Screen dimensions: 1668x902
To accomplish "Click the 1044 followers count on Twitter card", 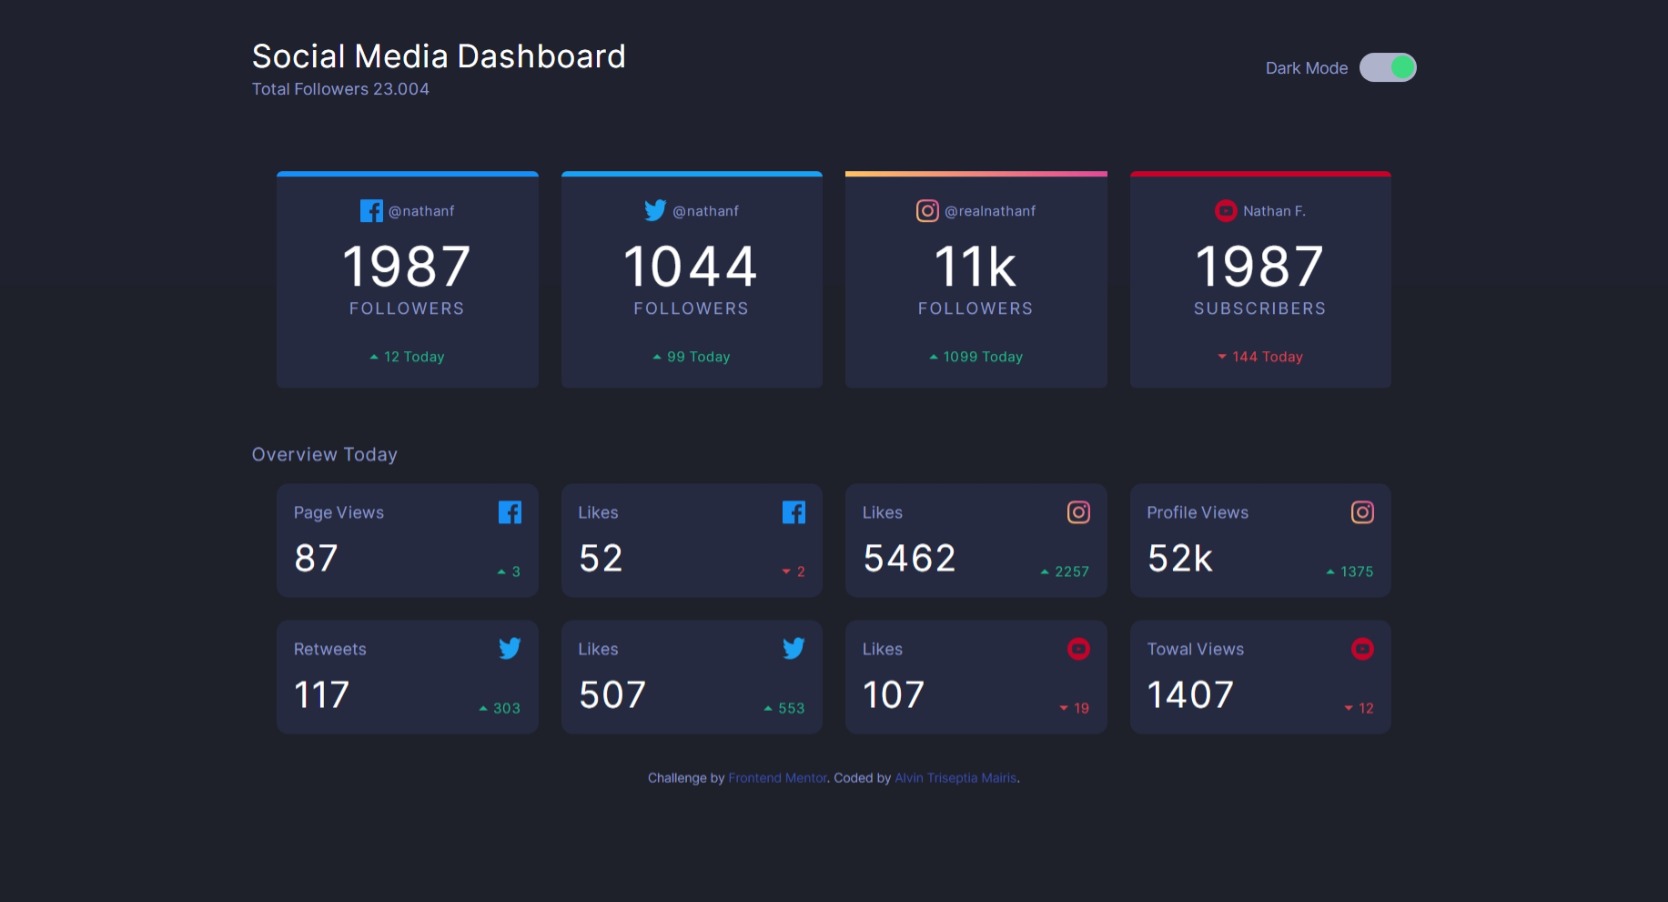I will click(x=691, y=267).
